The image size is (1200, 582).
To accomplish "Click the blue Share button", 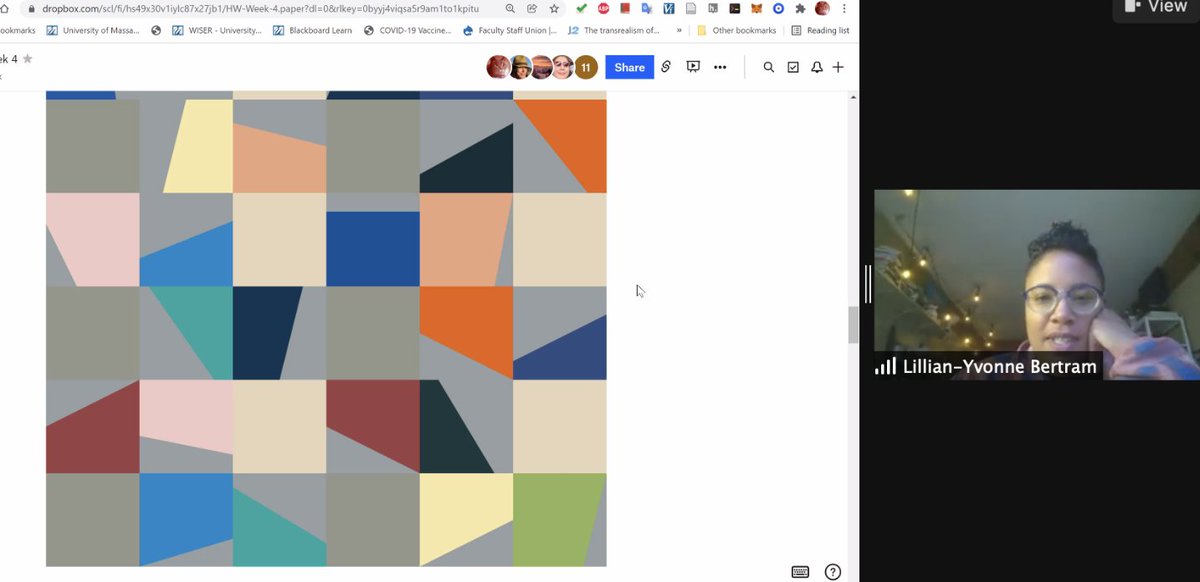I will click(629, 67).
